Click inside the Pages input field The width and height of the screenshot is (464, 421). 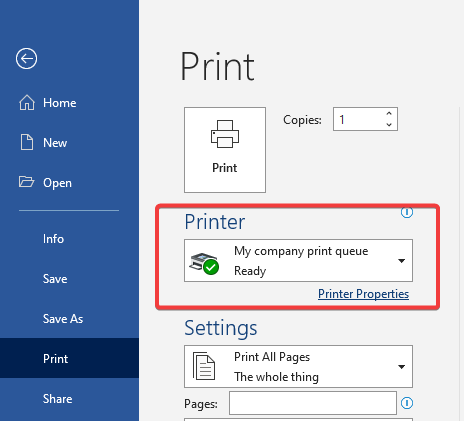coord(313,403)
